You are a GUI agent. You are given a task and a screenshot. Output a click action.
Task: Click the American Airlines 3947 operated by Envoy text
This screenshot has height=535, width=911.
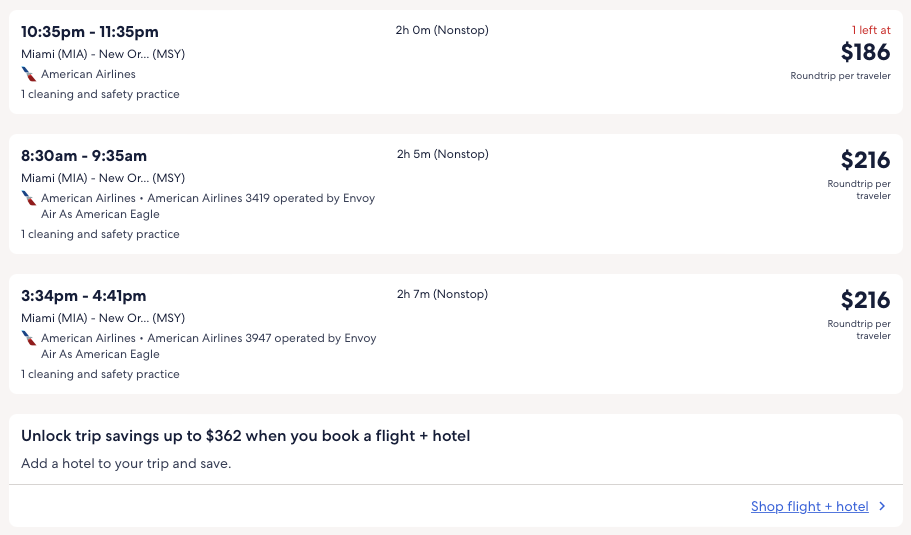click(x=262, y=338)
